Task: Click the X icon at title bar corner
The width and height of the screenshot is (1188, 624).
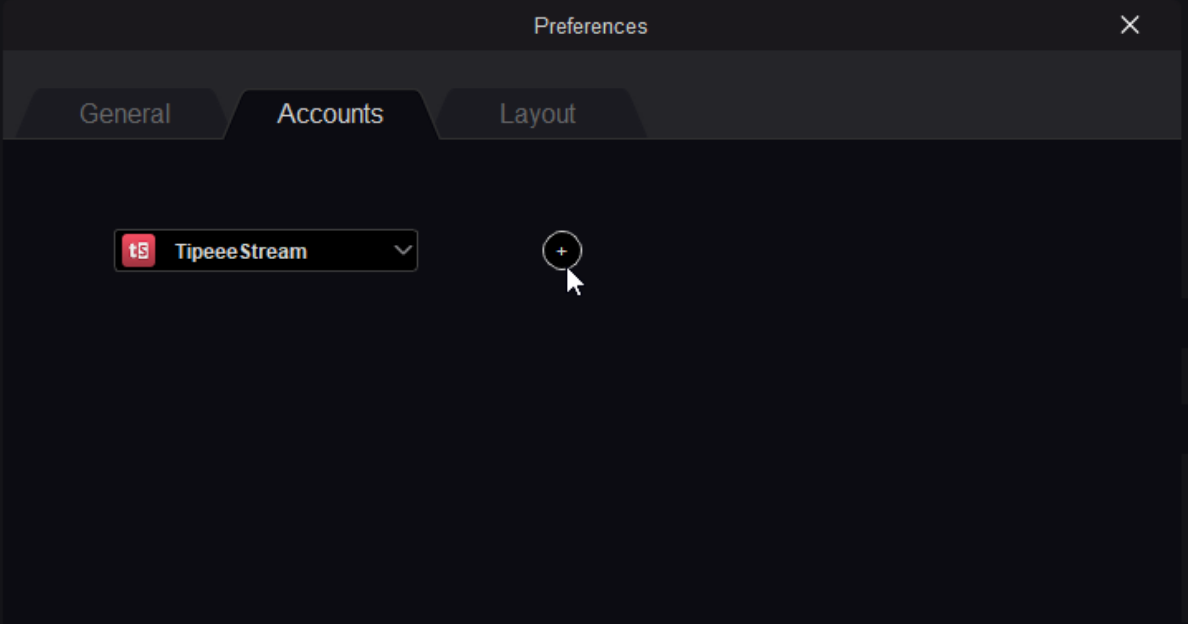Action: click(1130, 25)
